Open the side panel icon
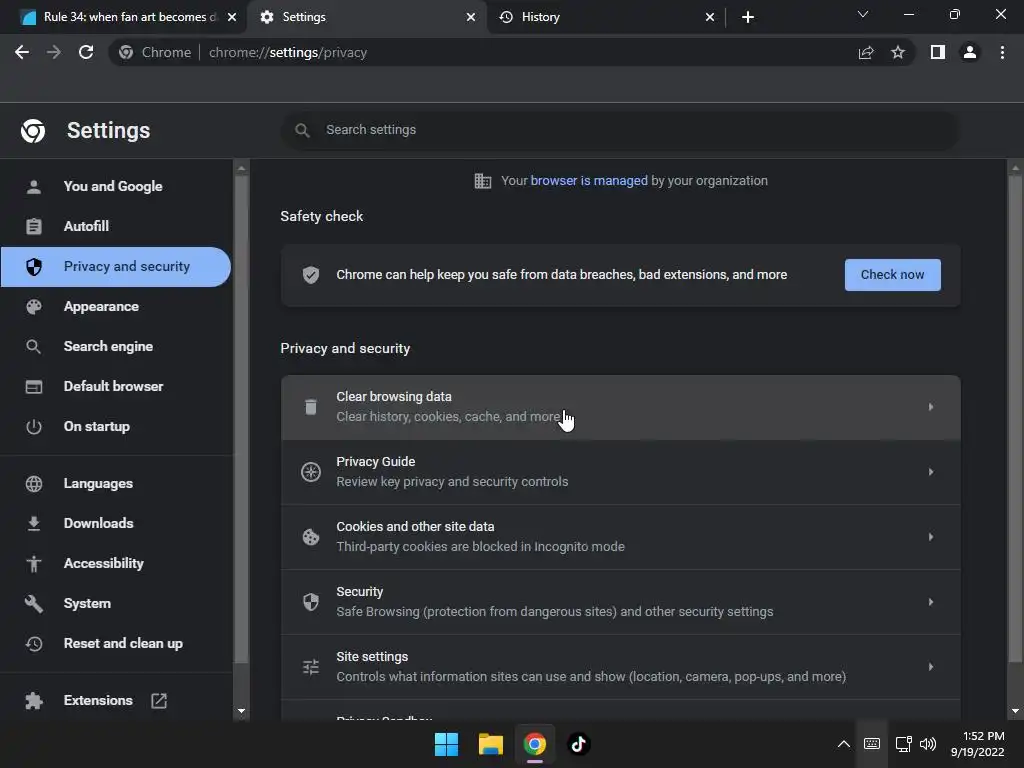This screenshot has width=1024, height=768. coord(938,52)
